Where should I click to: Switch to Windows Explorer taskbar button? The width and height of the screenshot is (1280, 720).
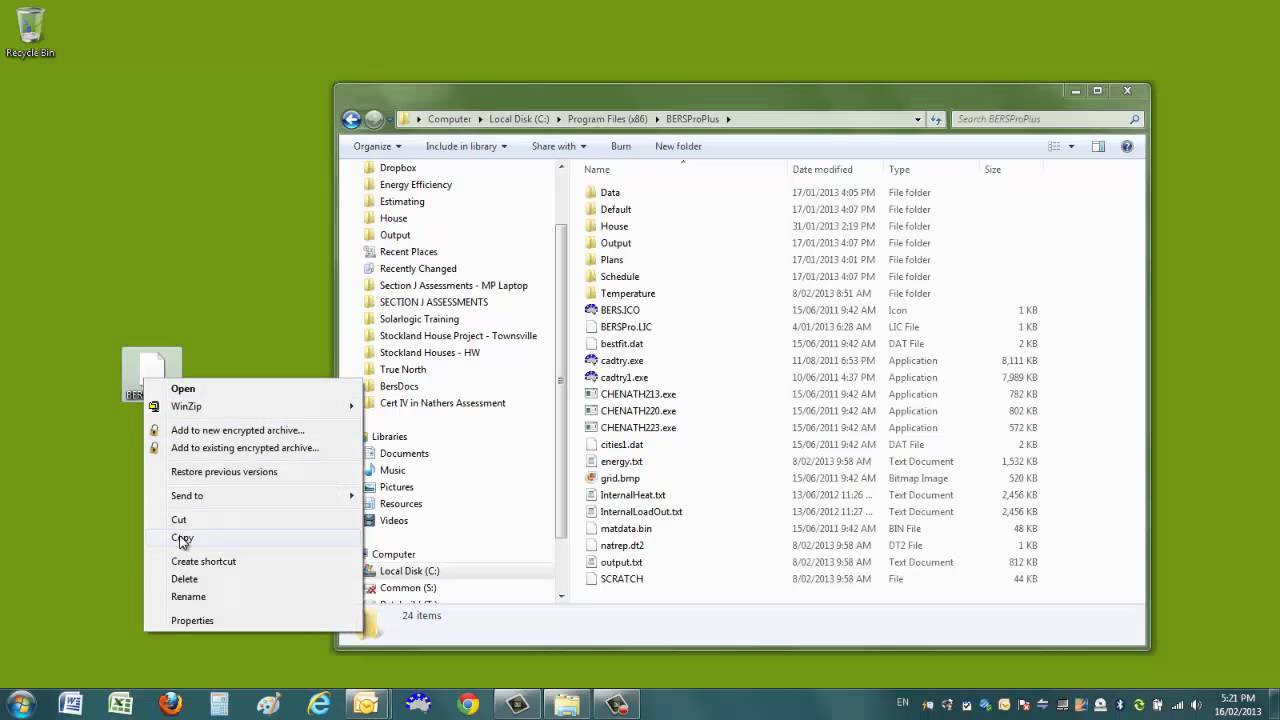(566, 704)
